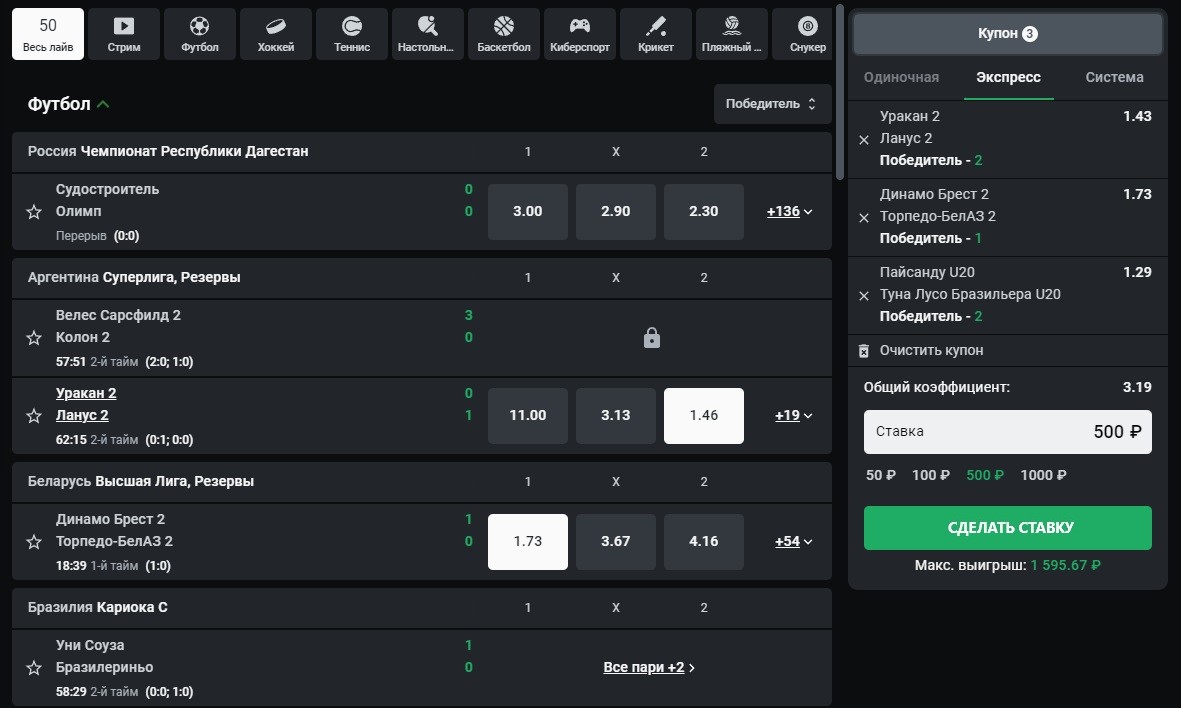Click Очистить купон text

[x=931, y=350]
